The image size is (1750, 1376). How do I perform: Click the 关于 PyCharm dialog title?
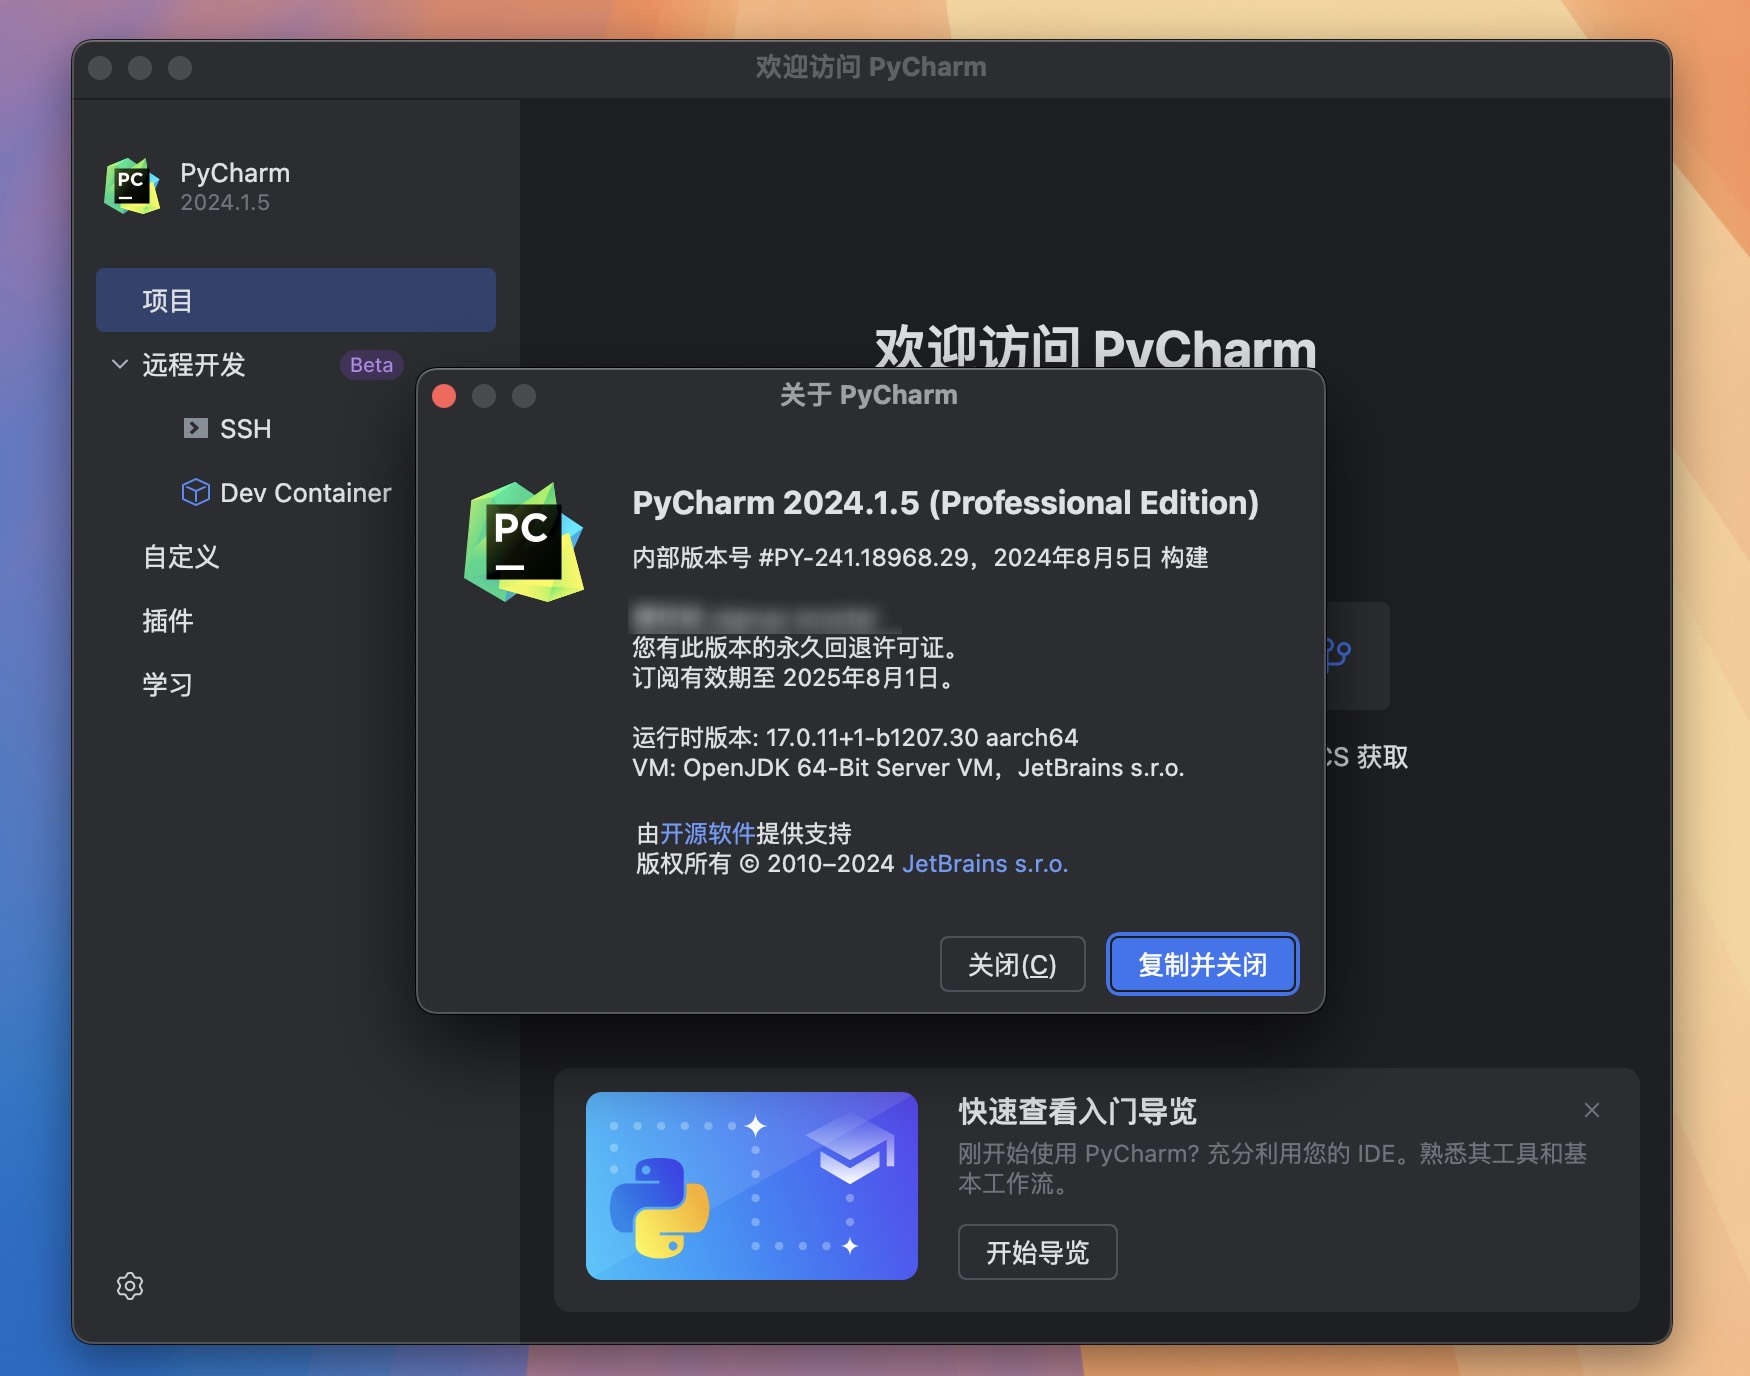pos(868,395)
